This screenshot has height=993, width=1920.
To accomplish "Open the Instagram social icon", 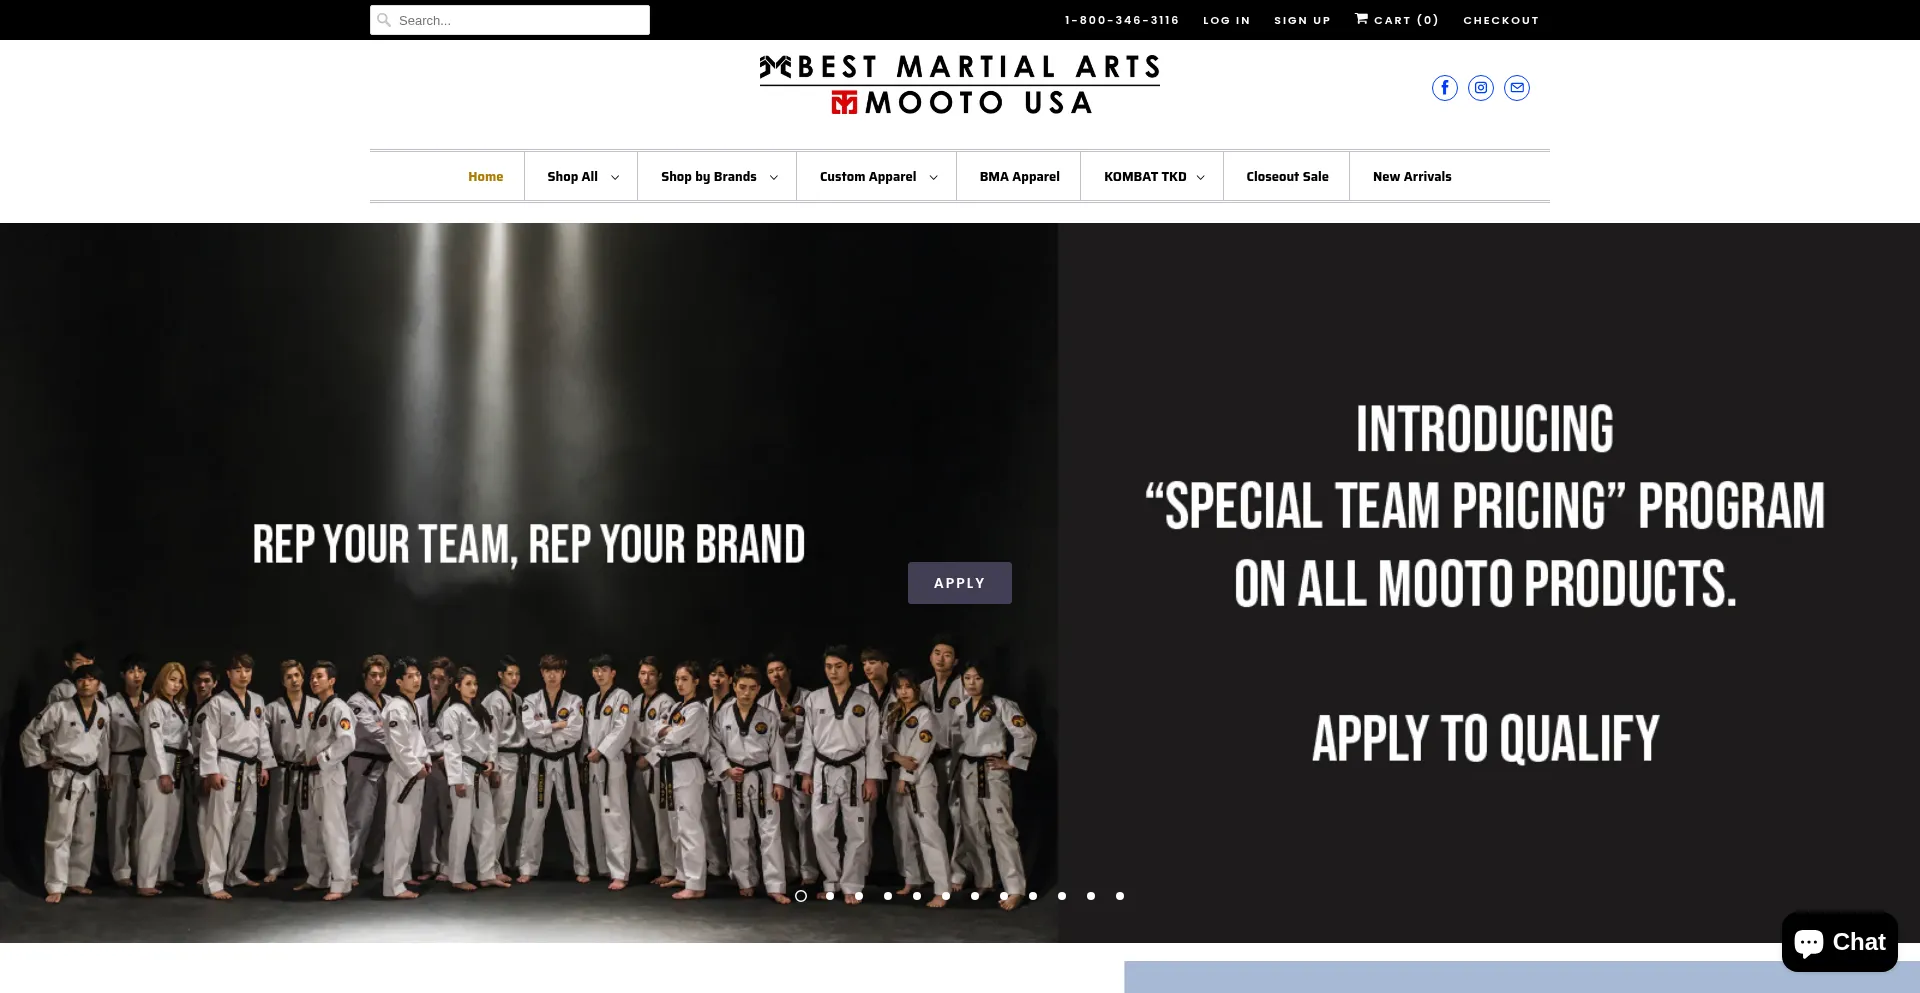I will 1480,88.
